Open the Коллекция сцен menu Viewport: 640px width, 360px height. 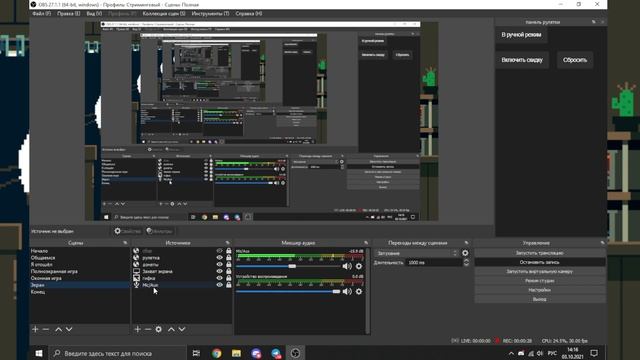point(164,13)
